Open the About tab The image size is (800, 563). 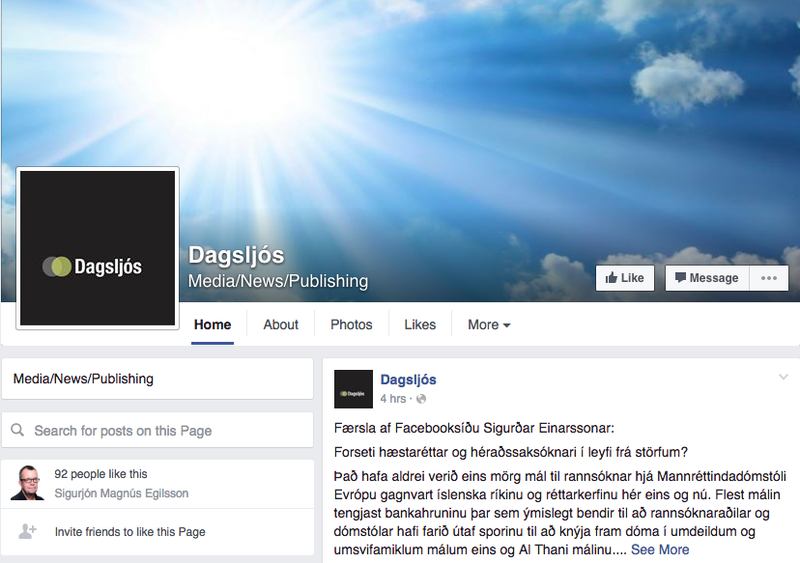(281, 325)
